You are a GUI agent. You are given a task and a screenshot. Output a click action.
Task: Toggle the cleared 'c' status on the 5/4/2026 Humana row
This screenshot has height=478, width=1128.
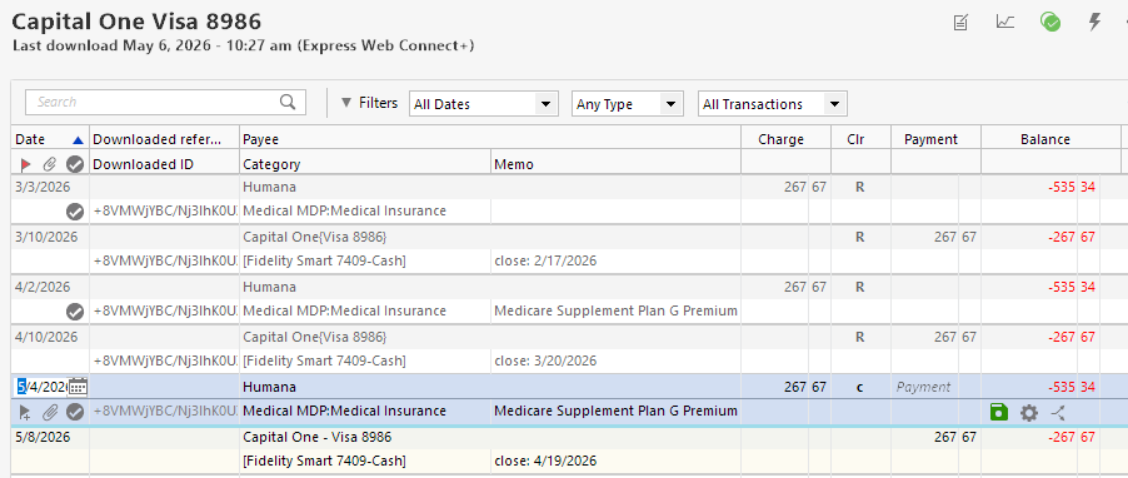pyautogui.click(x=860, y=387)
